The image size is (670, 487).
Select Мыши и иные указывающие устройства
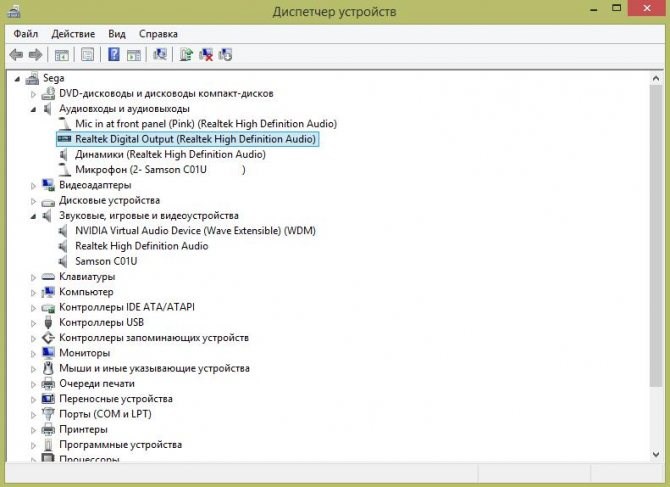pos(154,368)
